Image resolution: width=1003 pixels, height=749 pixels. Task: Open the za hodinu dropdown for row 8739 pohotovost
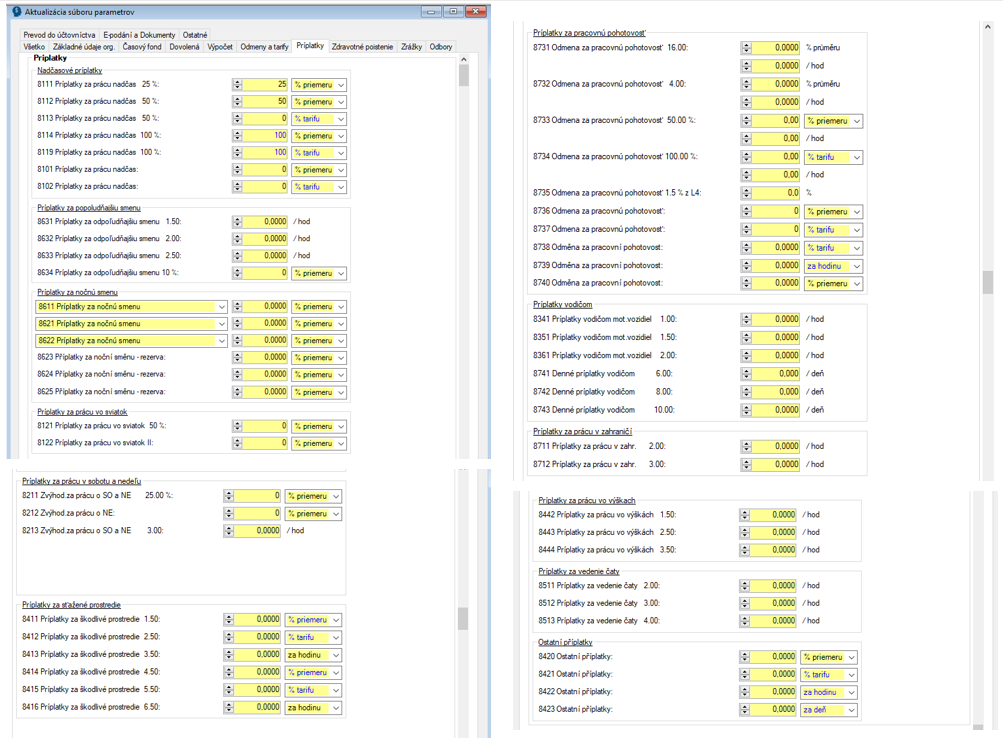click(x=857, y=265)
